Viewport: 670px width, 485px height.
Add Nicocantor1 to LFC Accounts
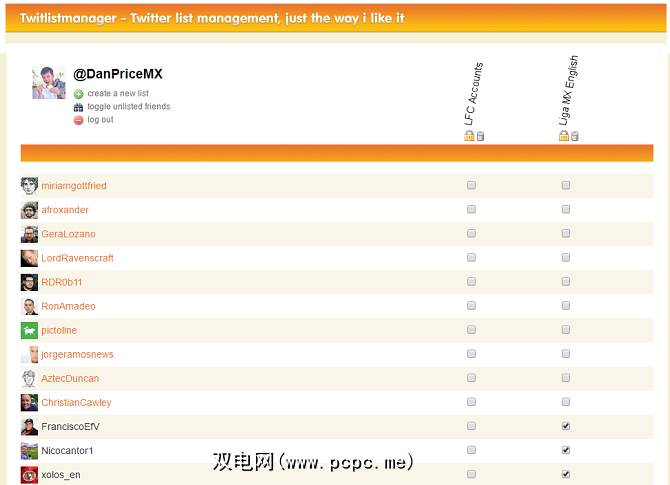click(x=471, y=450)
